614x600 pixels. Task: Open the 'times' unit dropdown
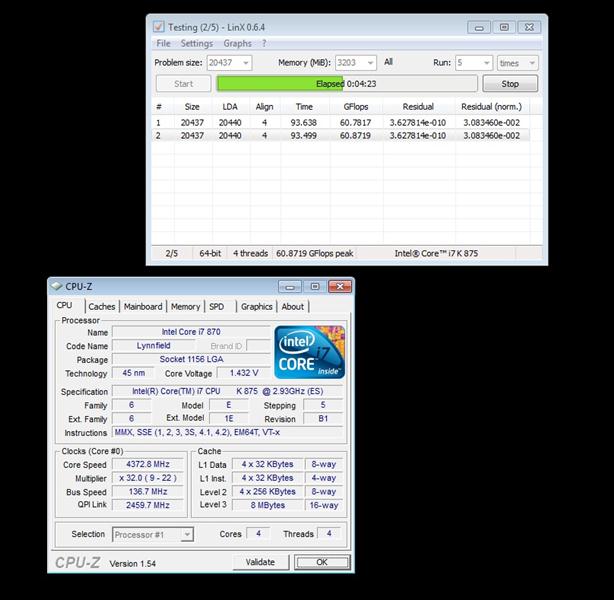pos(531,62)
